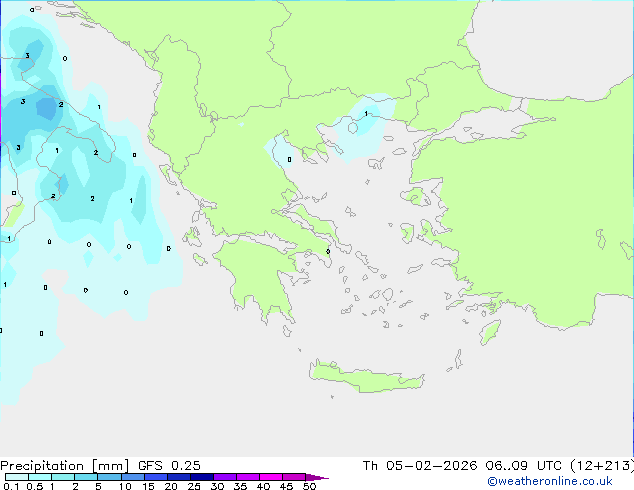Screen dimensions: 634x490
Task: Pick the 2–5 mm legend color
Action: click(86, 477)
